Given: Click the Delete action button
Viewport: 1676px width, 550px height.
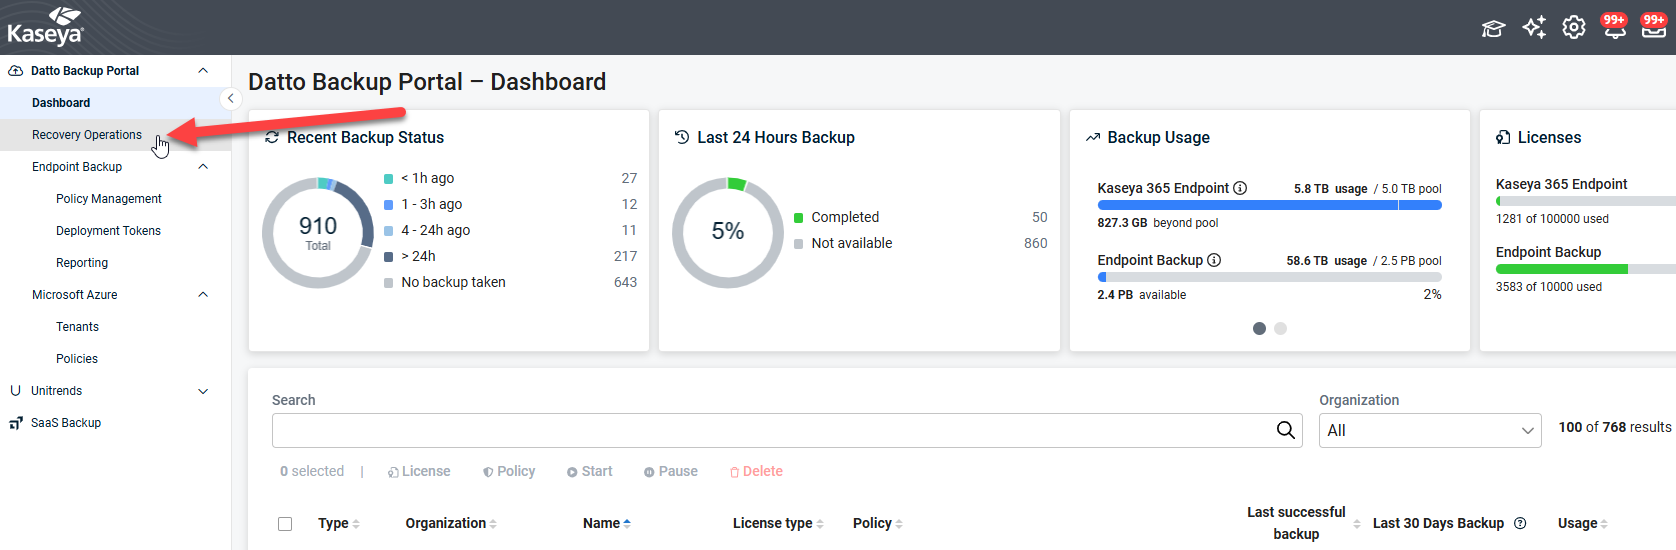Looking at the screenshot, I should click(x=756, y=471).
